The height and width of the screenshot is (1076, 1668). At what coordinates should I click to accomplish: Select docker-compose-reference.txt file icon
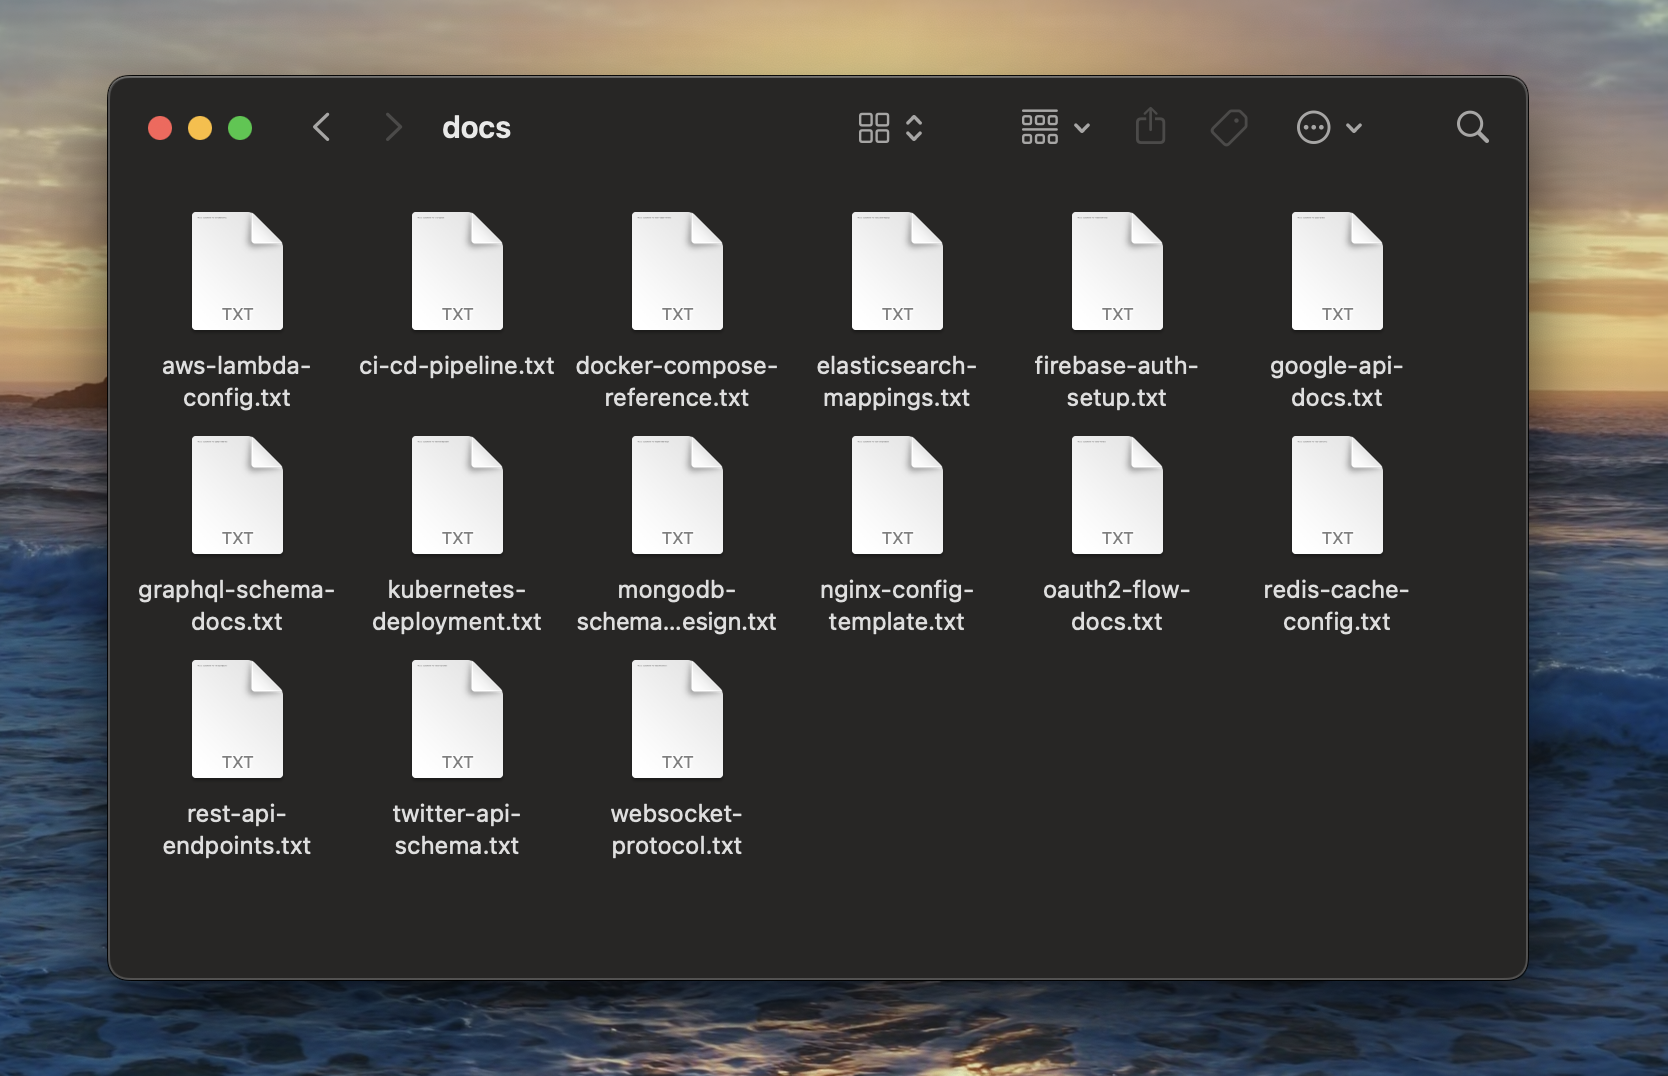[x=677, y=271]
